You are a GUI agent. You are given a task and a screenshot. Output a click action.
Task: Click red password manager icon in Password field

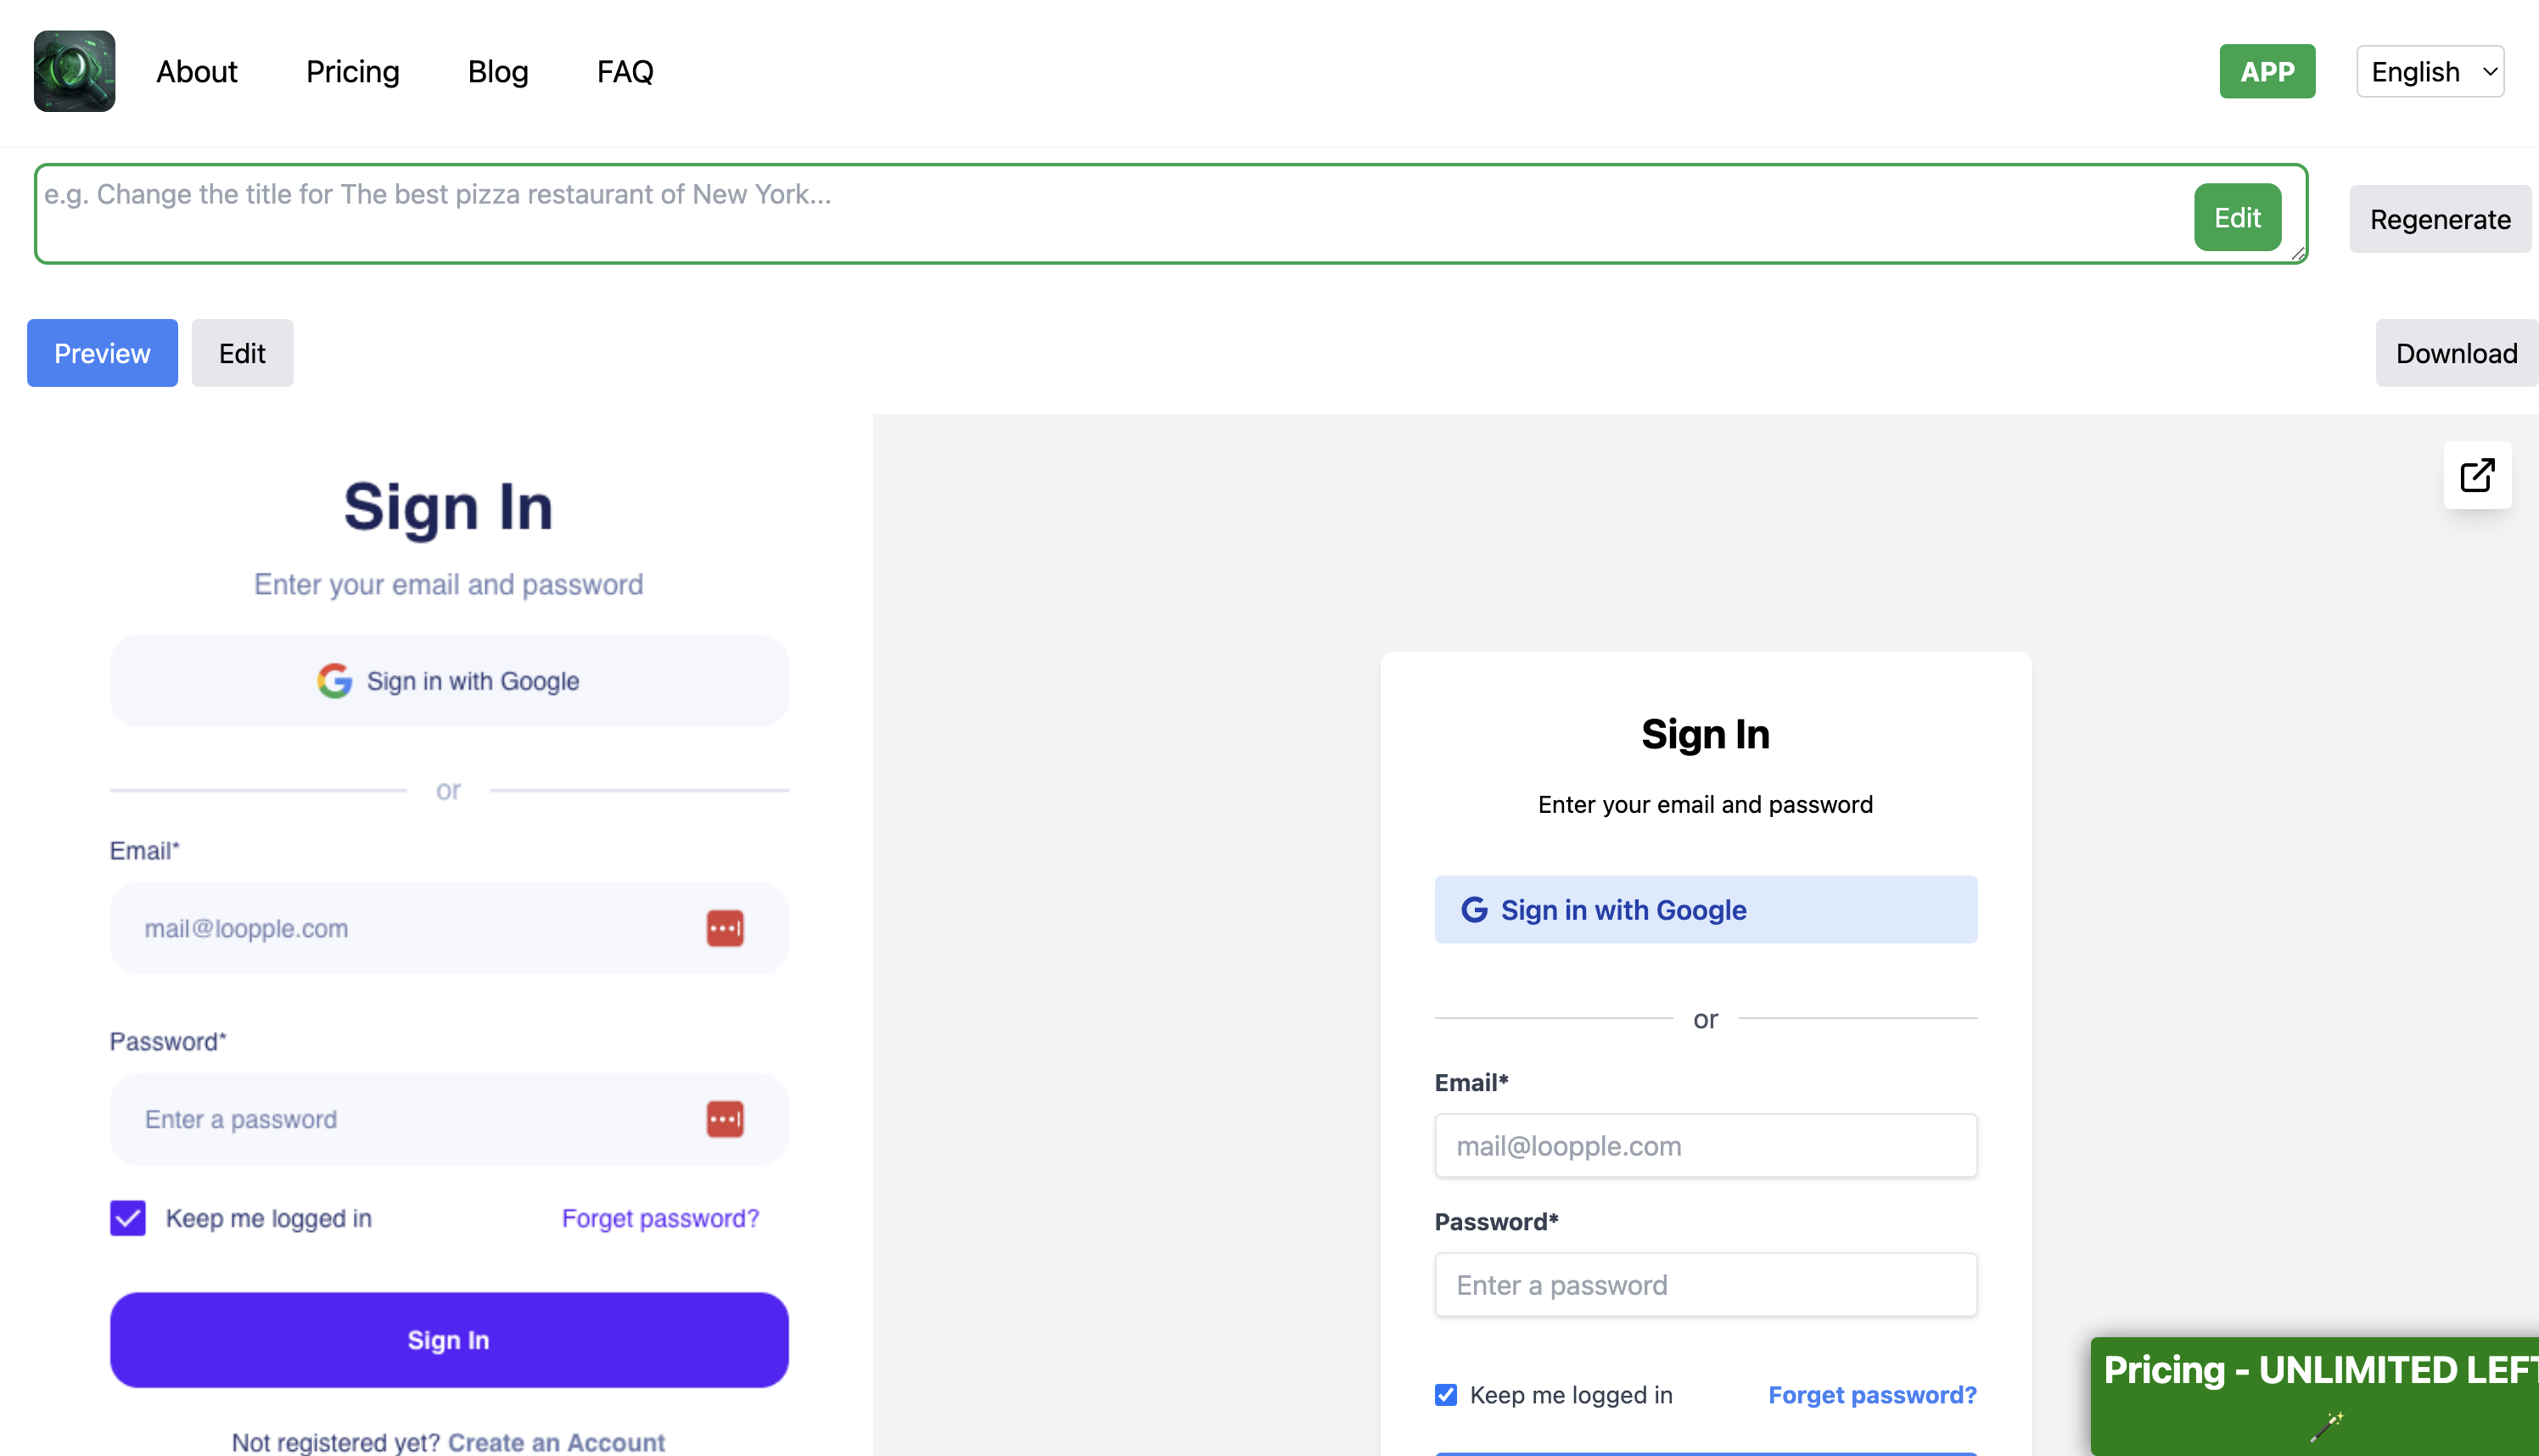(x=724, y=1119)
